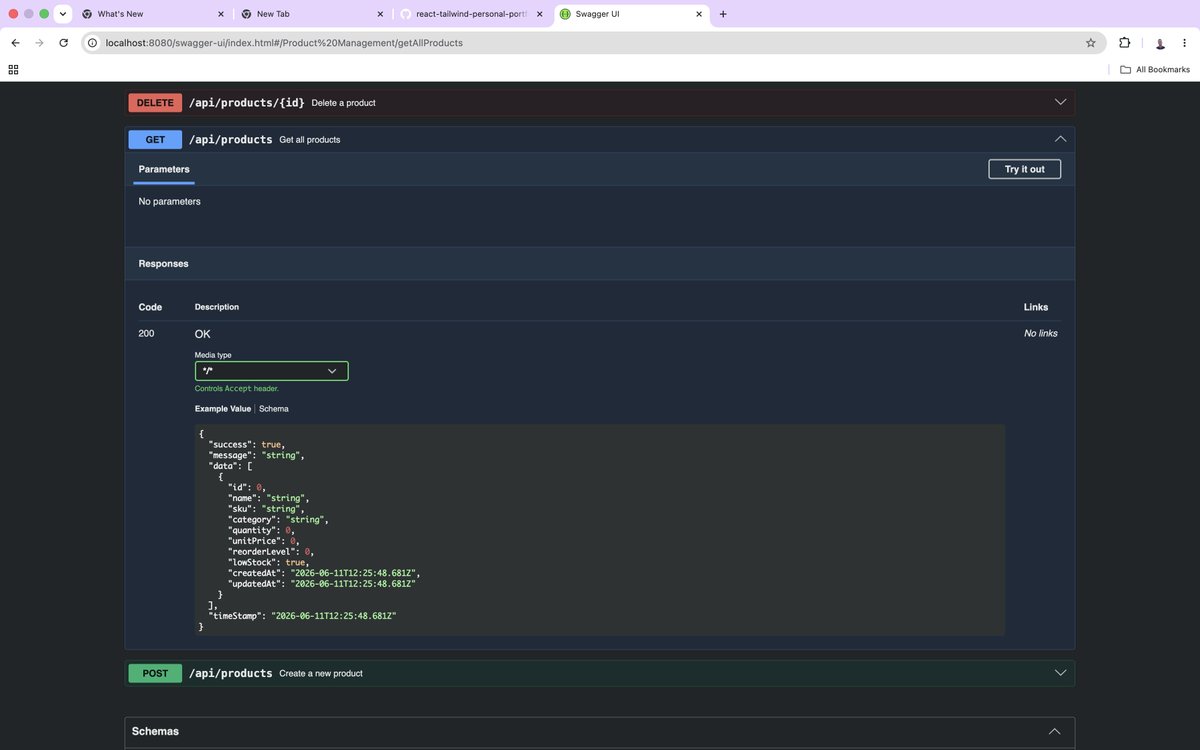
Task: Switch to the Schema view
Action: tap(274, 409)
